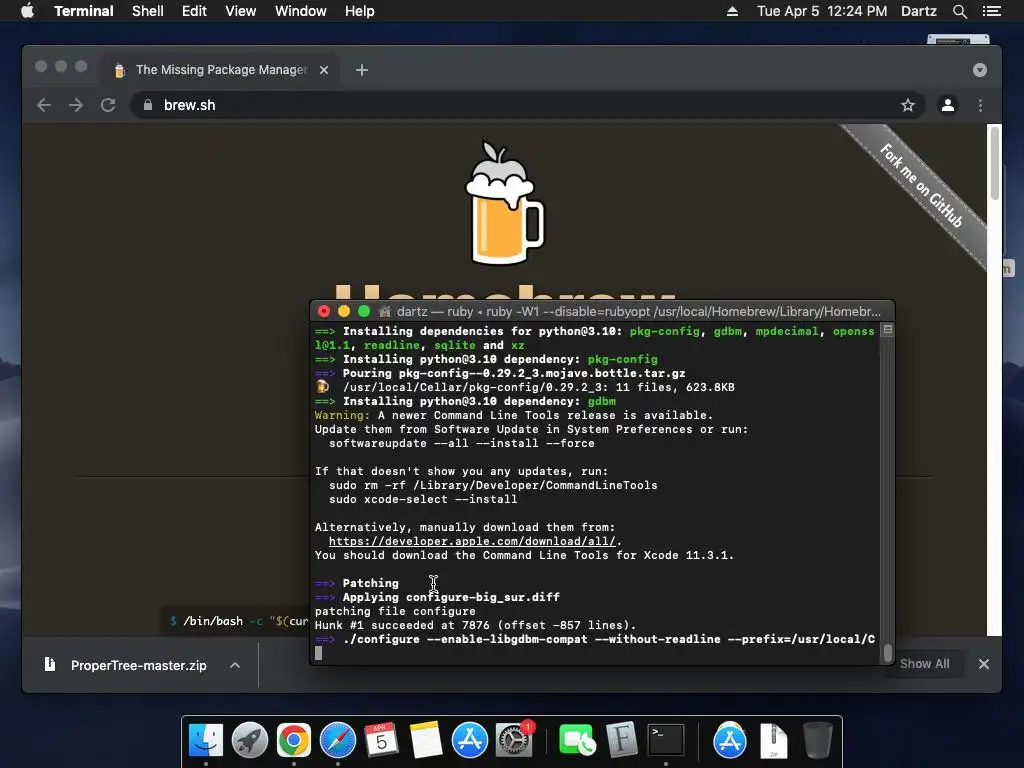
Task: Open Notes from the Dock
Action: click(x=426, y=741)
